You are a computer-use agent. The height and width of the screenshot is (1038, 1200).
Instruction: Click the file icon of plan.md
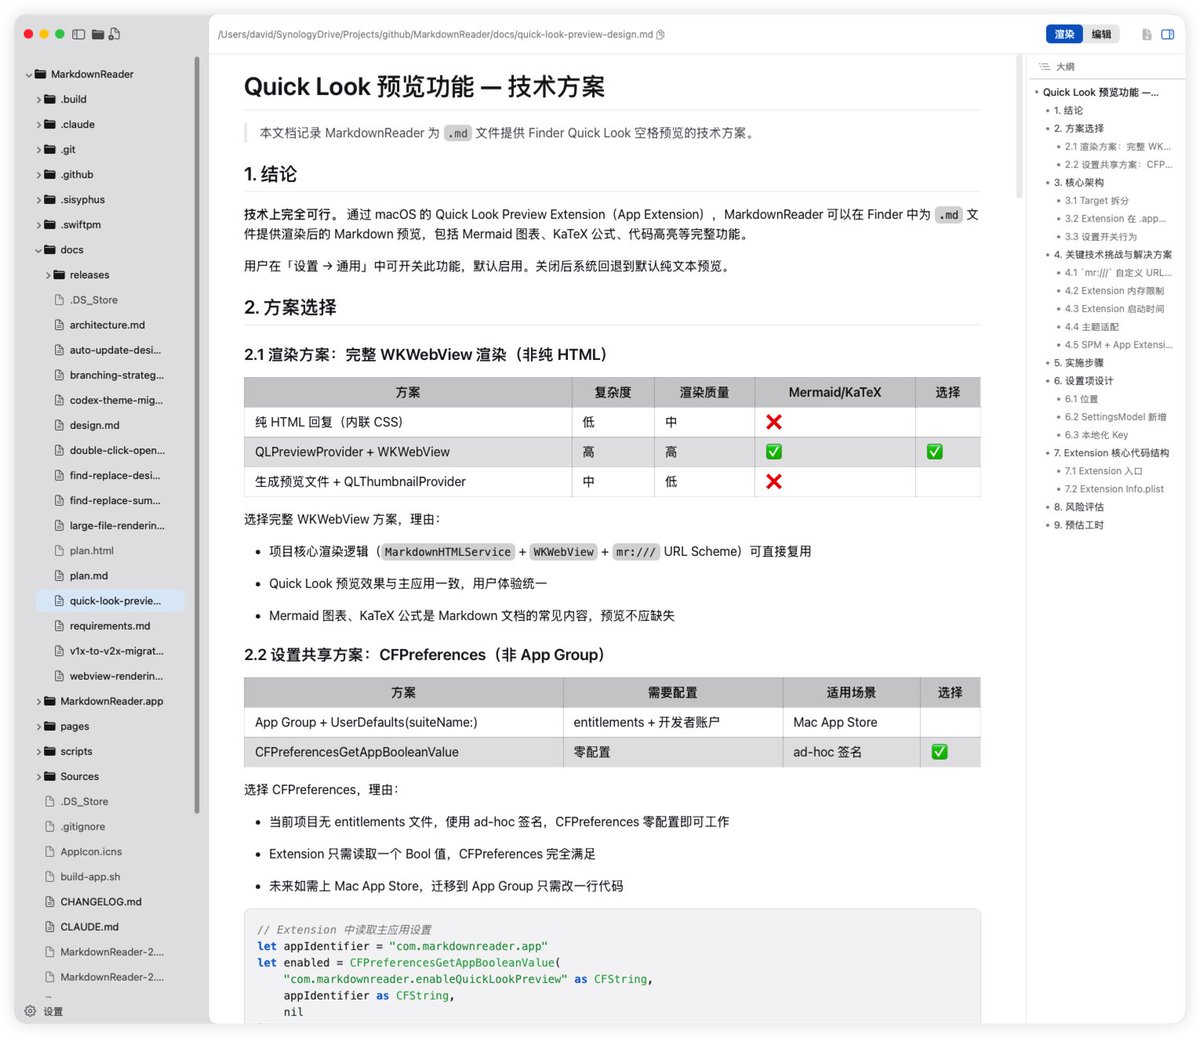[x=59, y=576]
